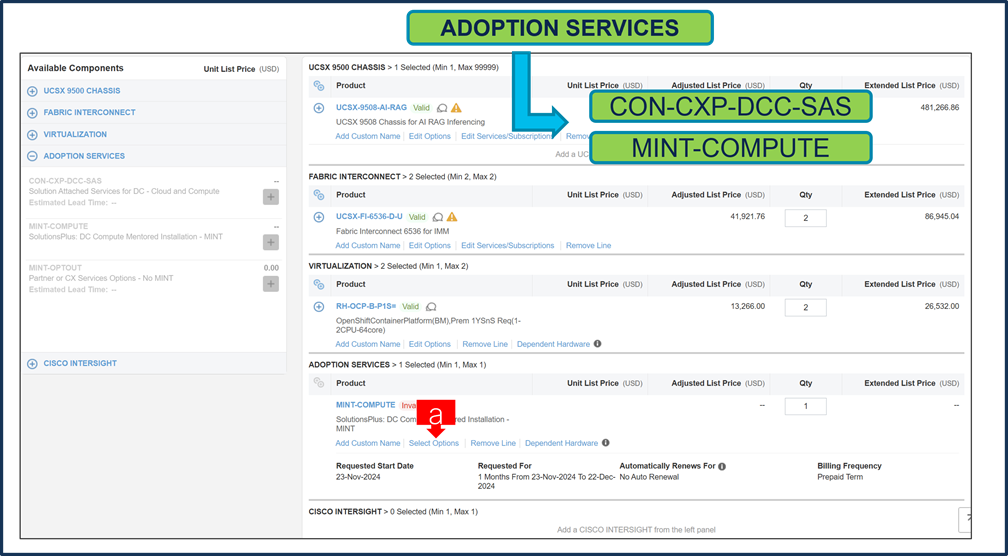Click extended price 86,945.04
Screen dimensions: 1008x556
(x=942, y=217)
